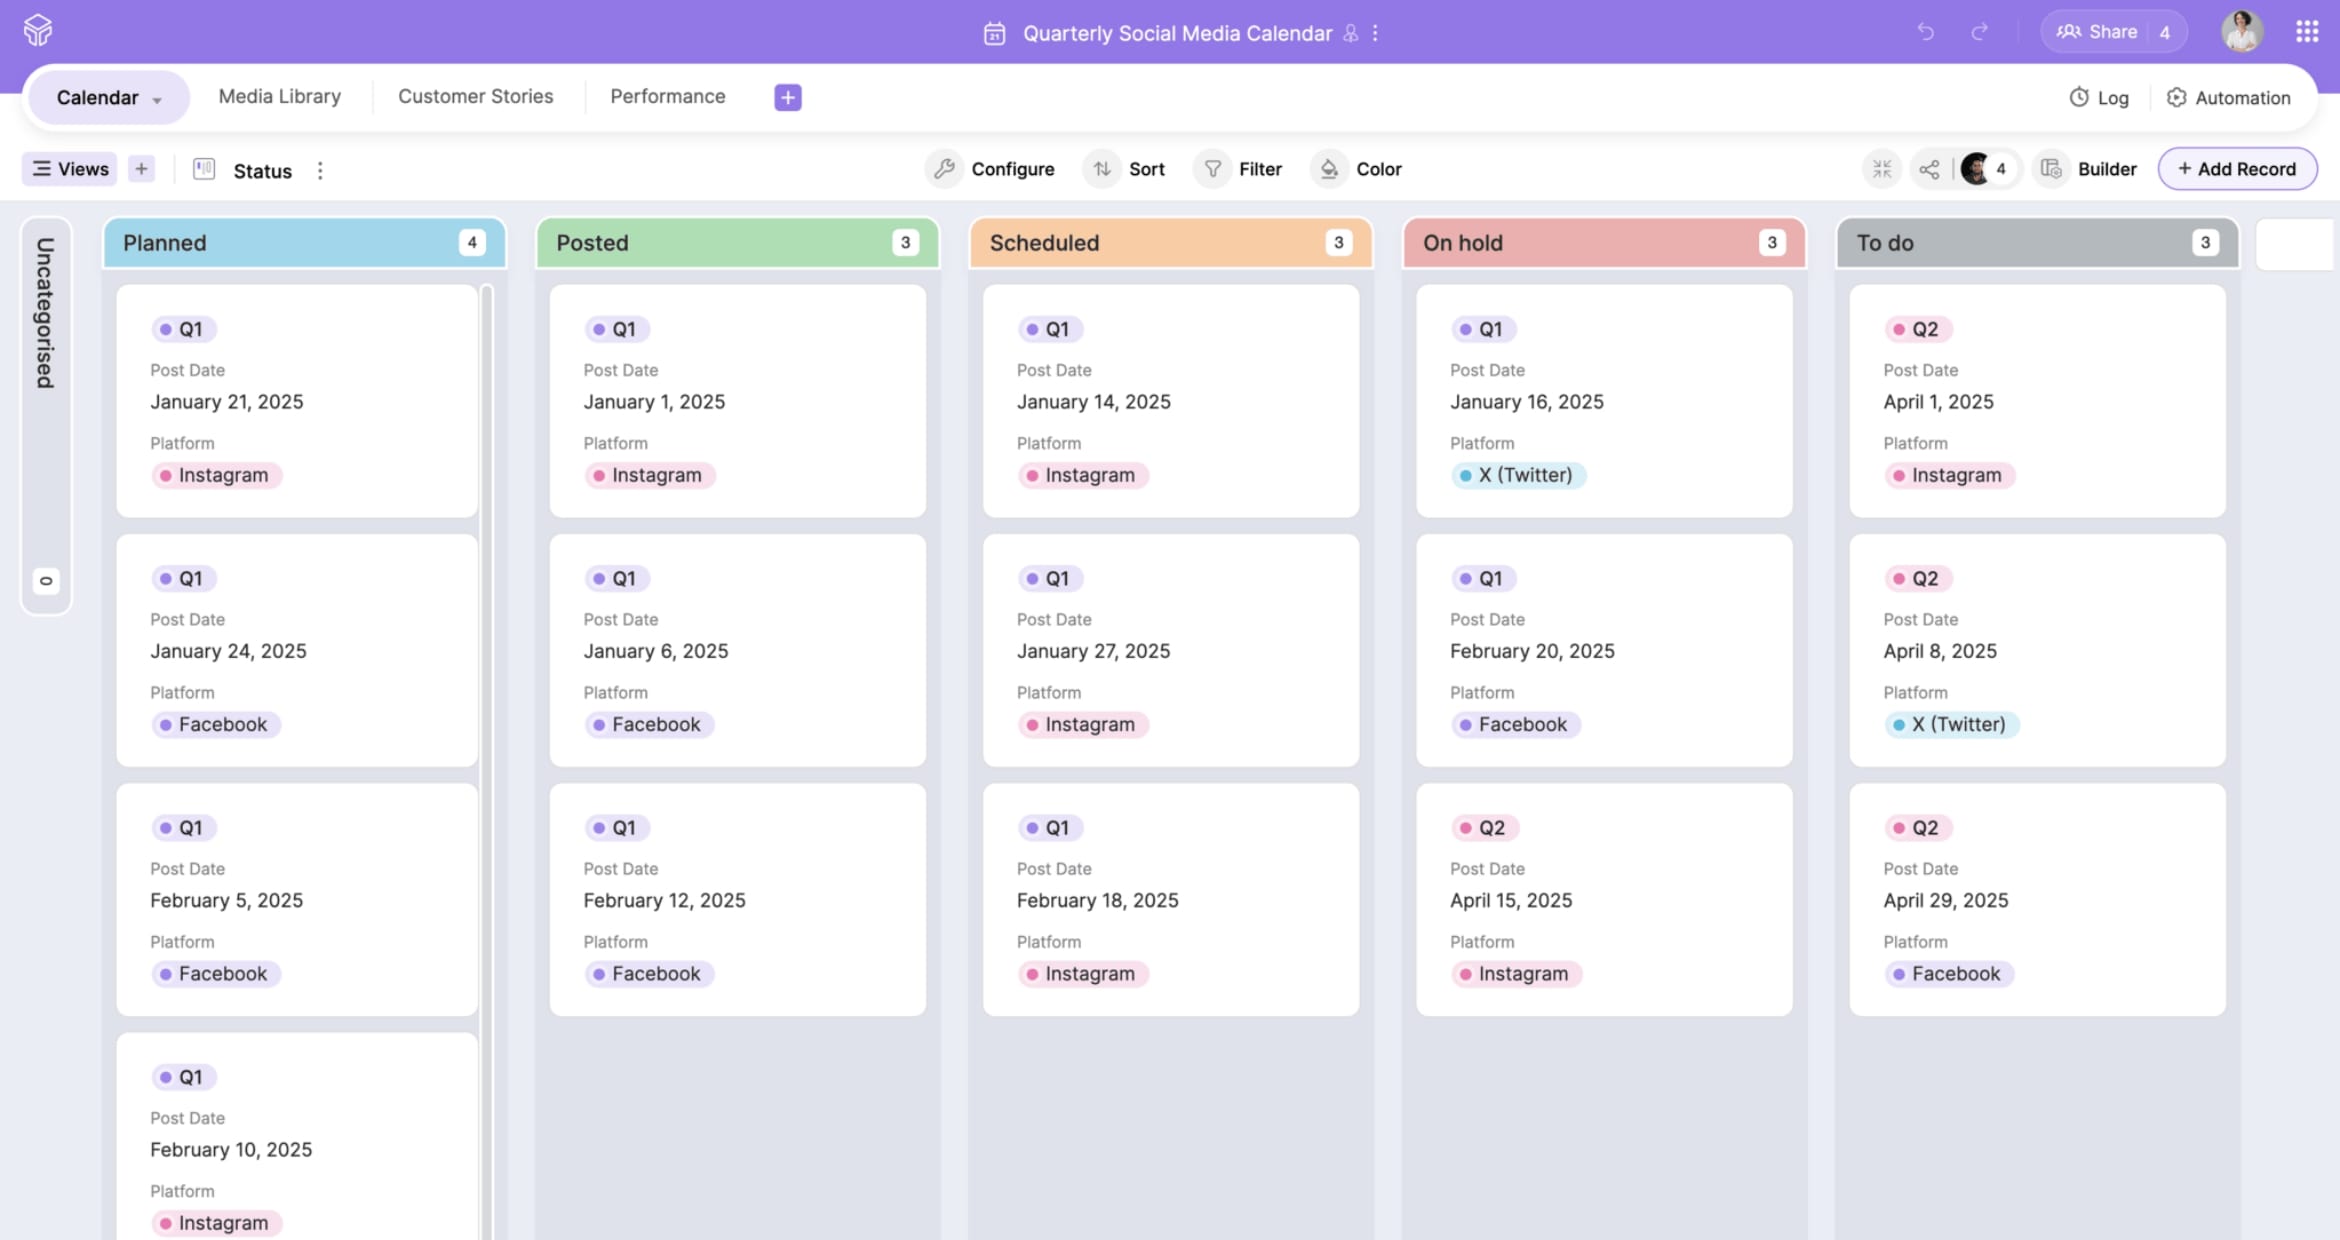Open title three-dot menu
The height and width of the screenshot is (1240, 2340).
pyautogui.click(x=1376, y=33)
